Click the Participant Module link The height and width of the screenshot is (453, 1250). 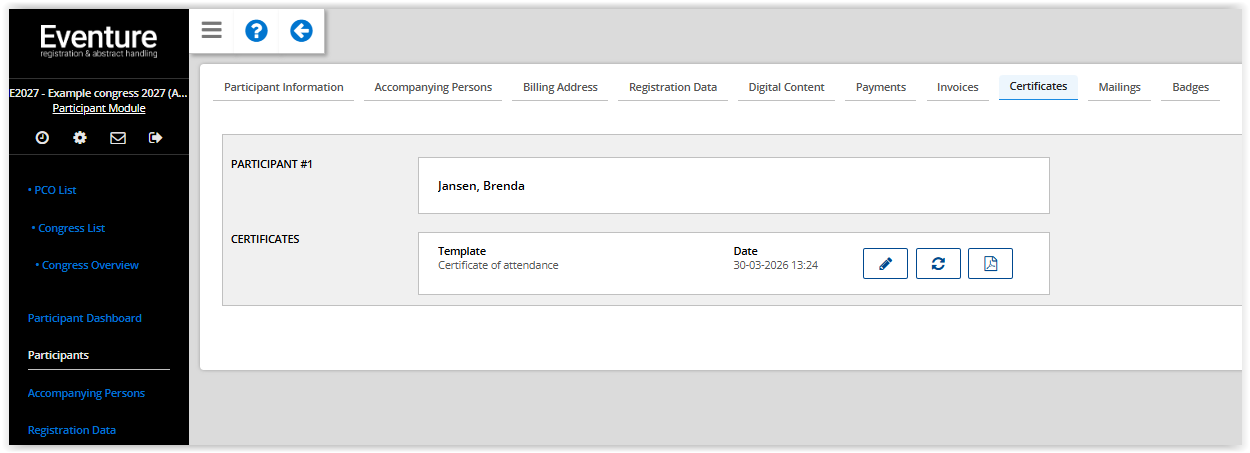coord(99,108)
